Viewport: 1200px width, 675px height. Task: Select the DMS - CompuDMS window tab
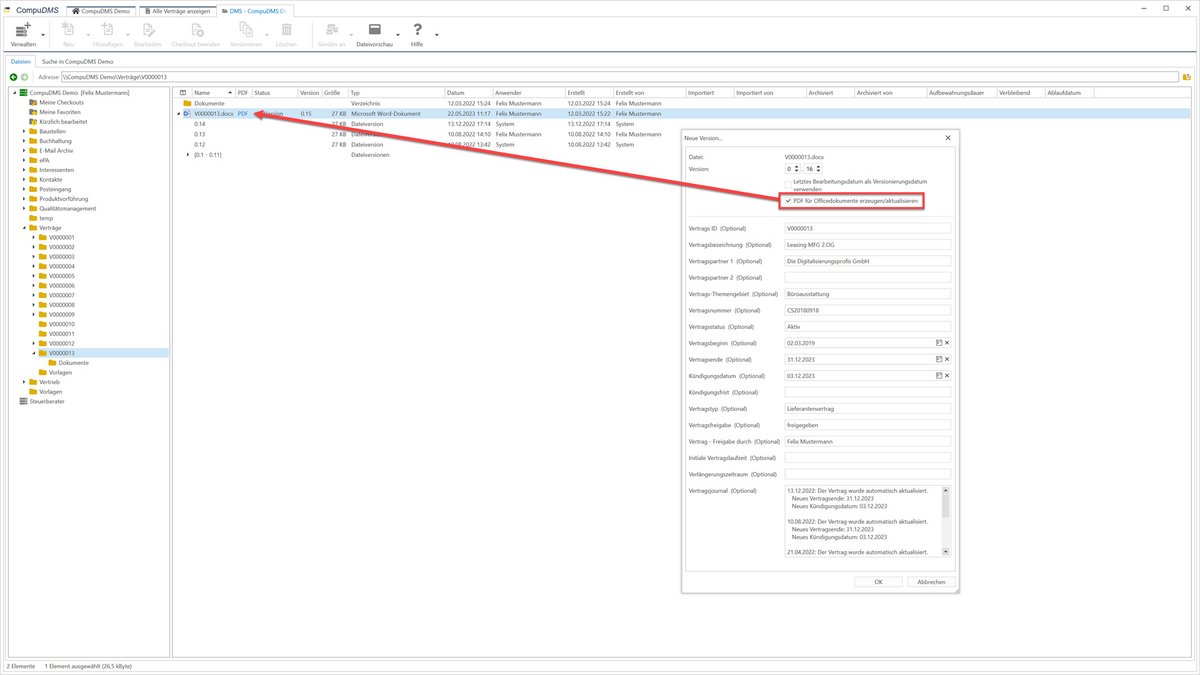(x=256, y=9)
